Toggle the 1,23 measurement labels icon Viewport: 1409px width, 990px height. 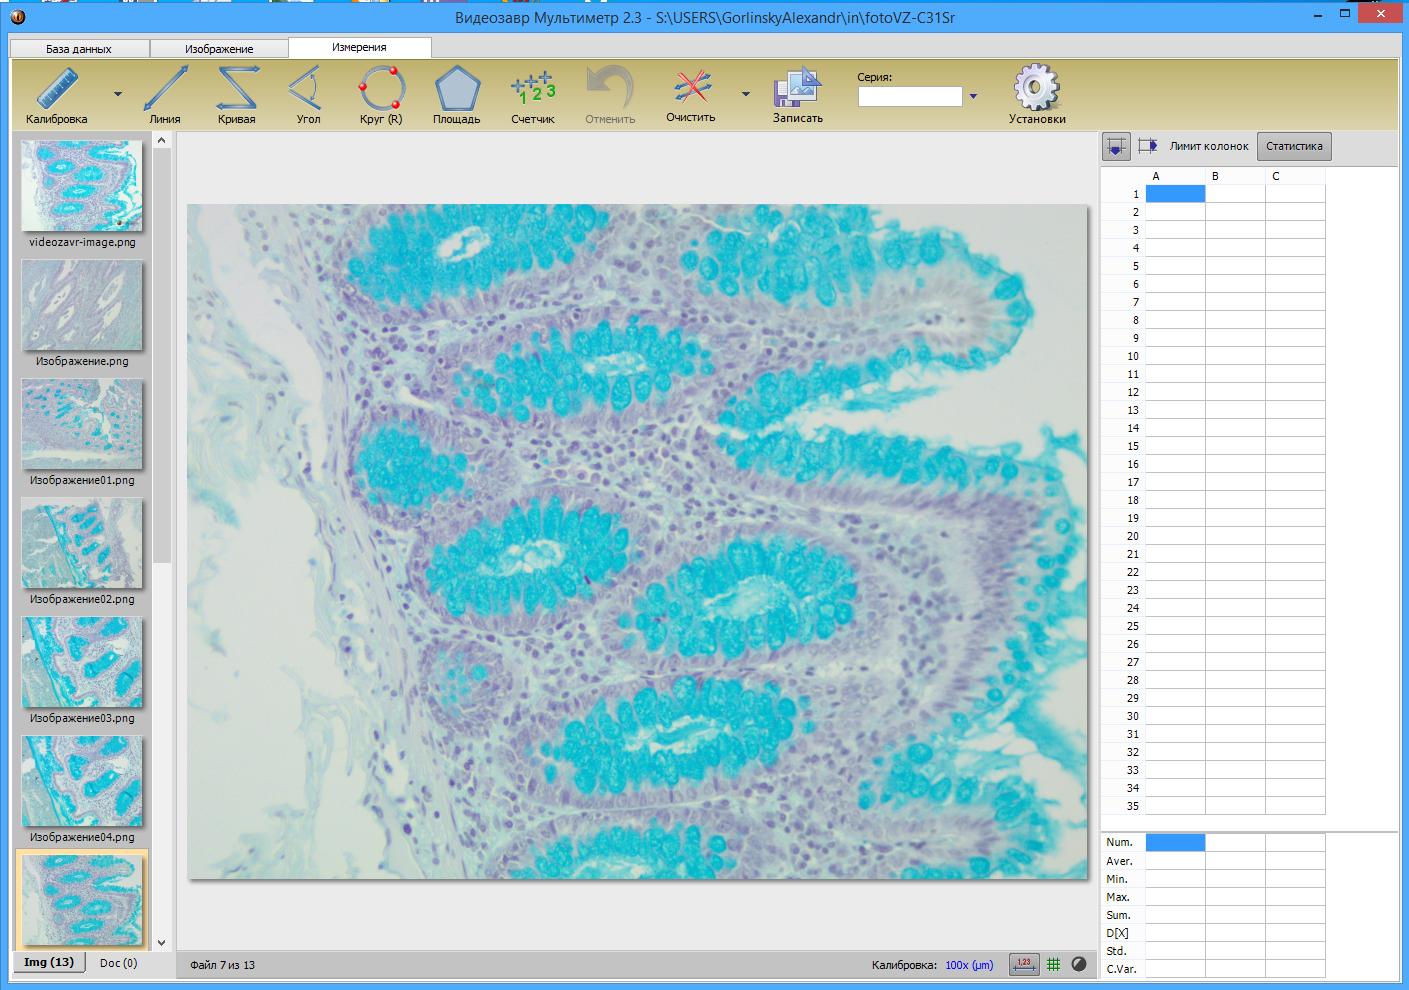[1024, 964]
